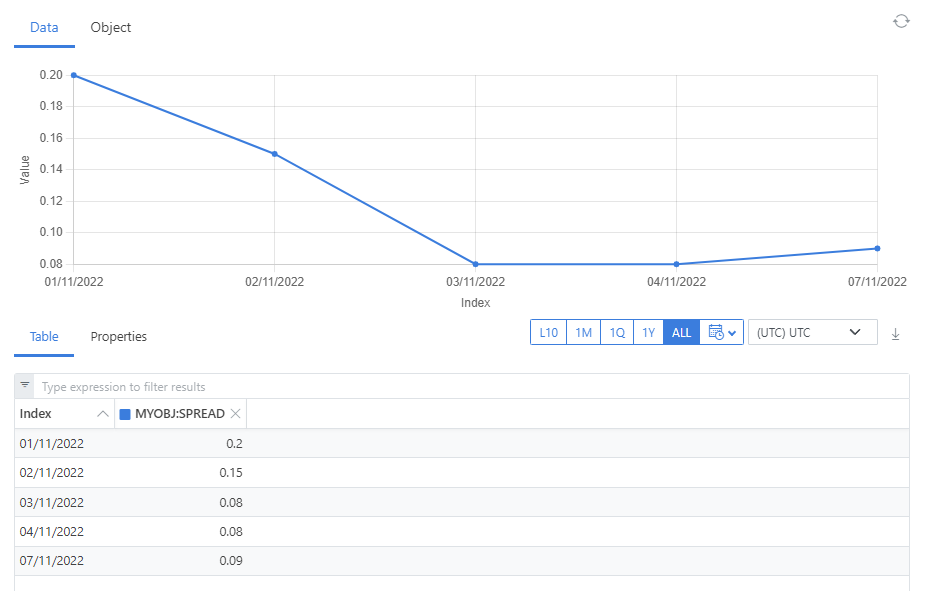925x591 pixels.
Task: Click the 02/11/2022 data point on chart
Action: (x=274, y=154)
